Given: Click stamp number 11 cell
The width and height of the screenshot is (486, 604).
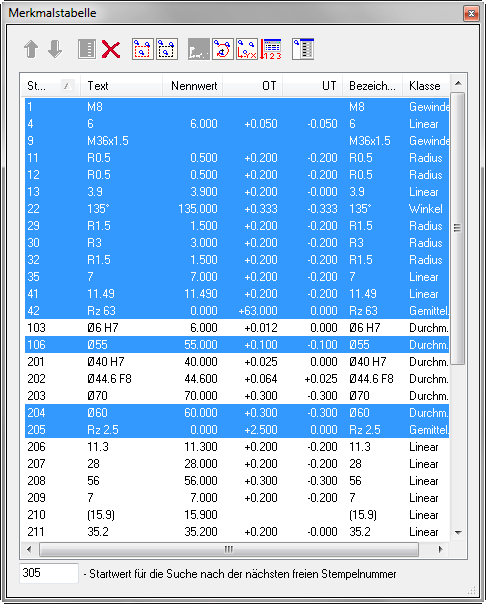Looking at the screenshot, I should pyautogui.click(x=33, y=158).
